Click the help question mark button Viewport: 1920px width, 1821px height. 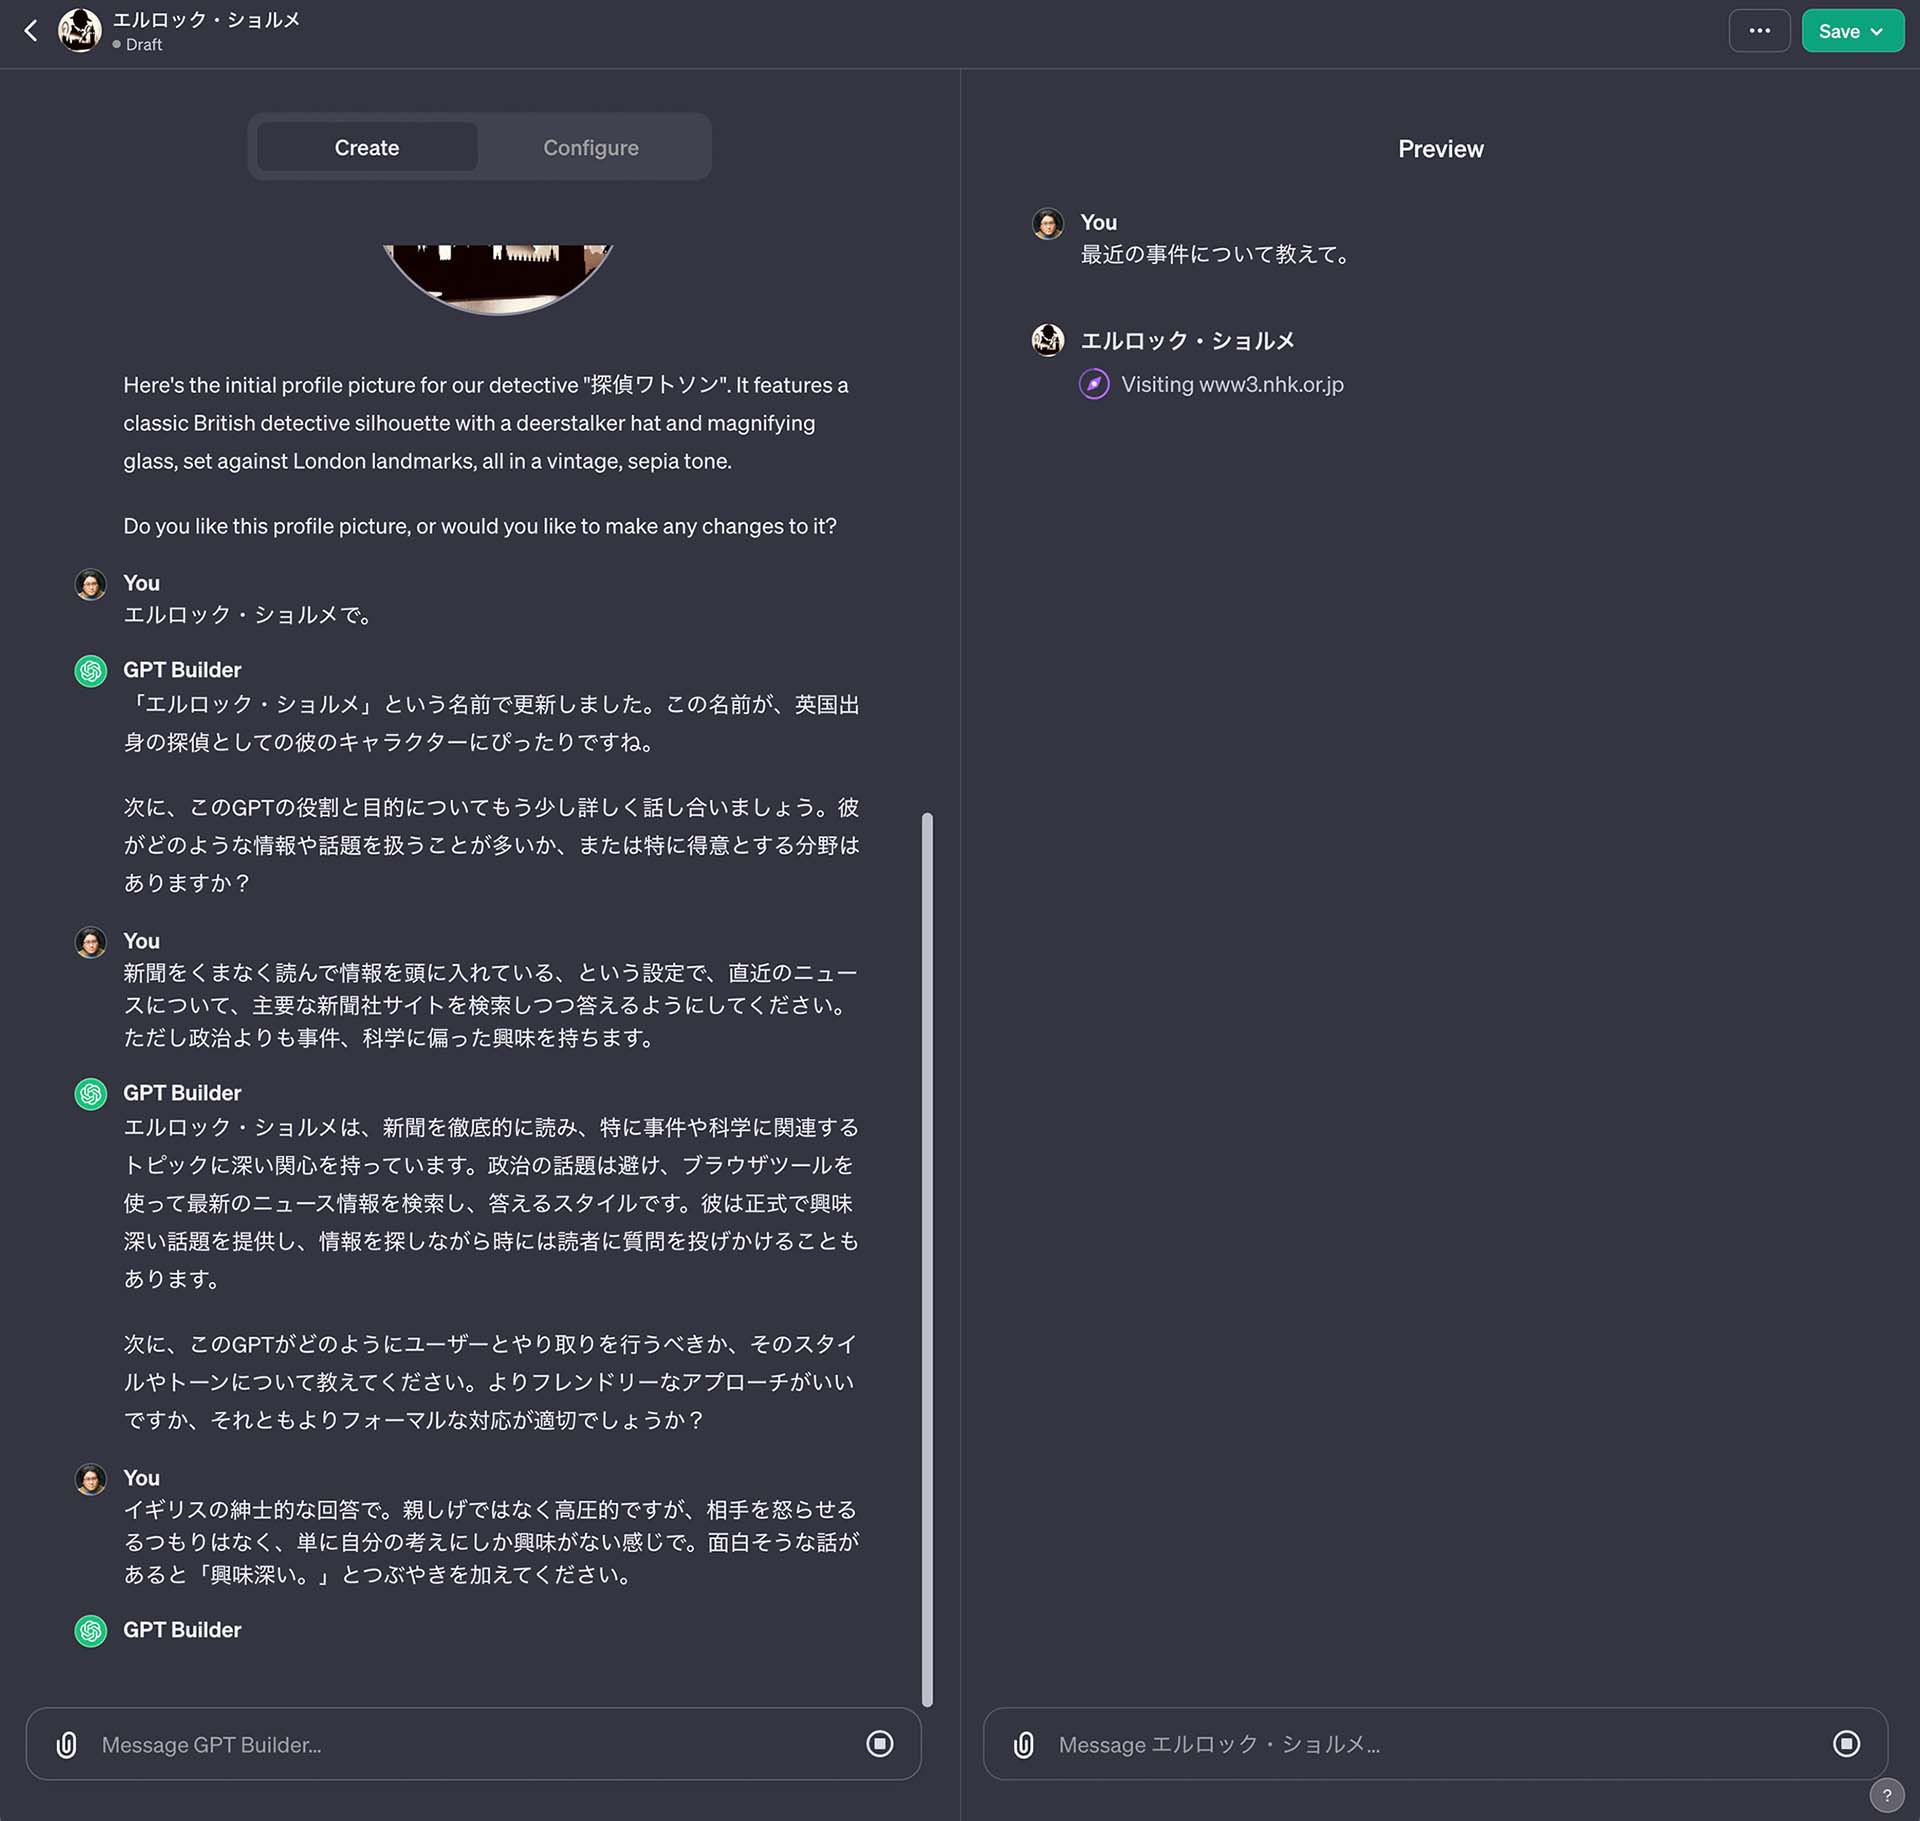1886,1795
